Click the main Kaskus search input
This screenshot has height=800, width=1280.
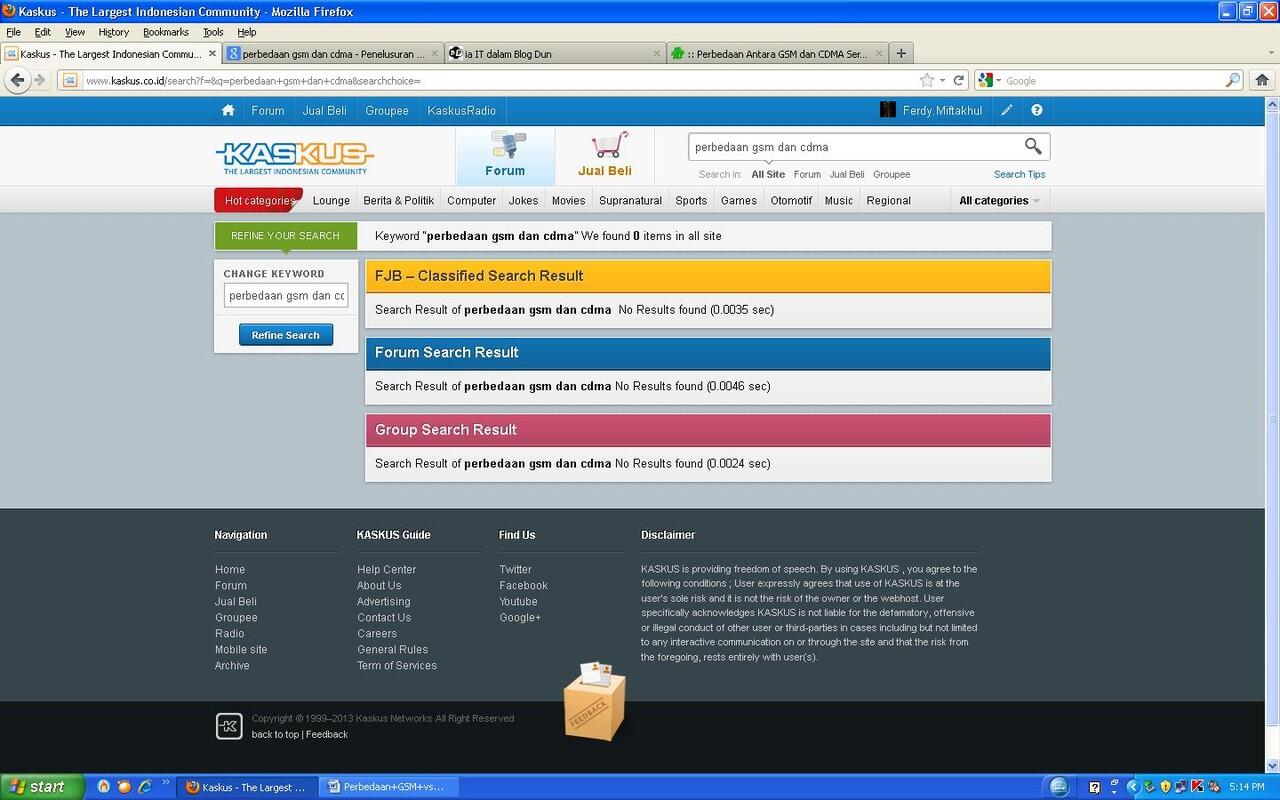(x=855, y=147)
